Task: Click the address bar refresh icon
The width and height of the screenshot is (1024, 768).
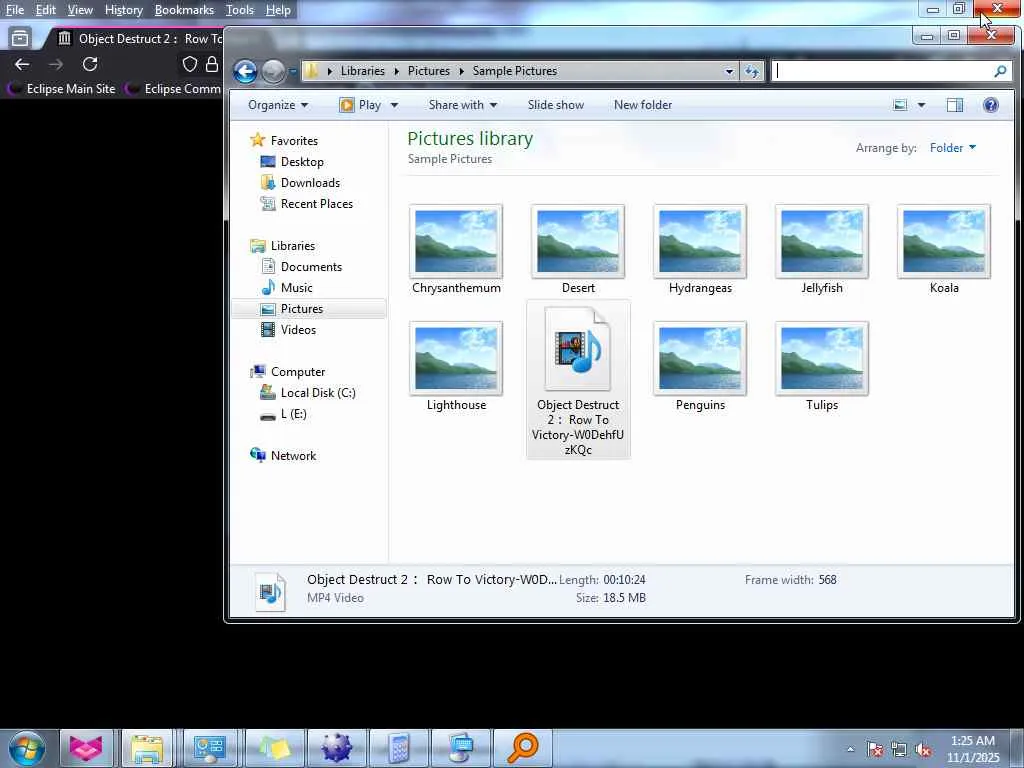Action: [x=752, y=71]
